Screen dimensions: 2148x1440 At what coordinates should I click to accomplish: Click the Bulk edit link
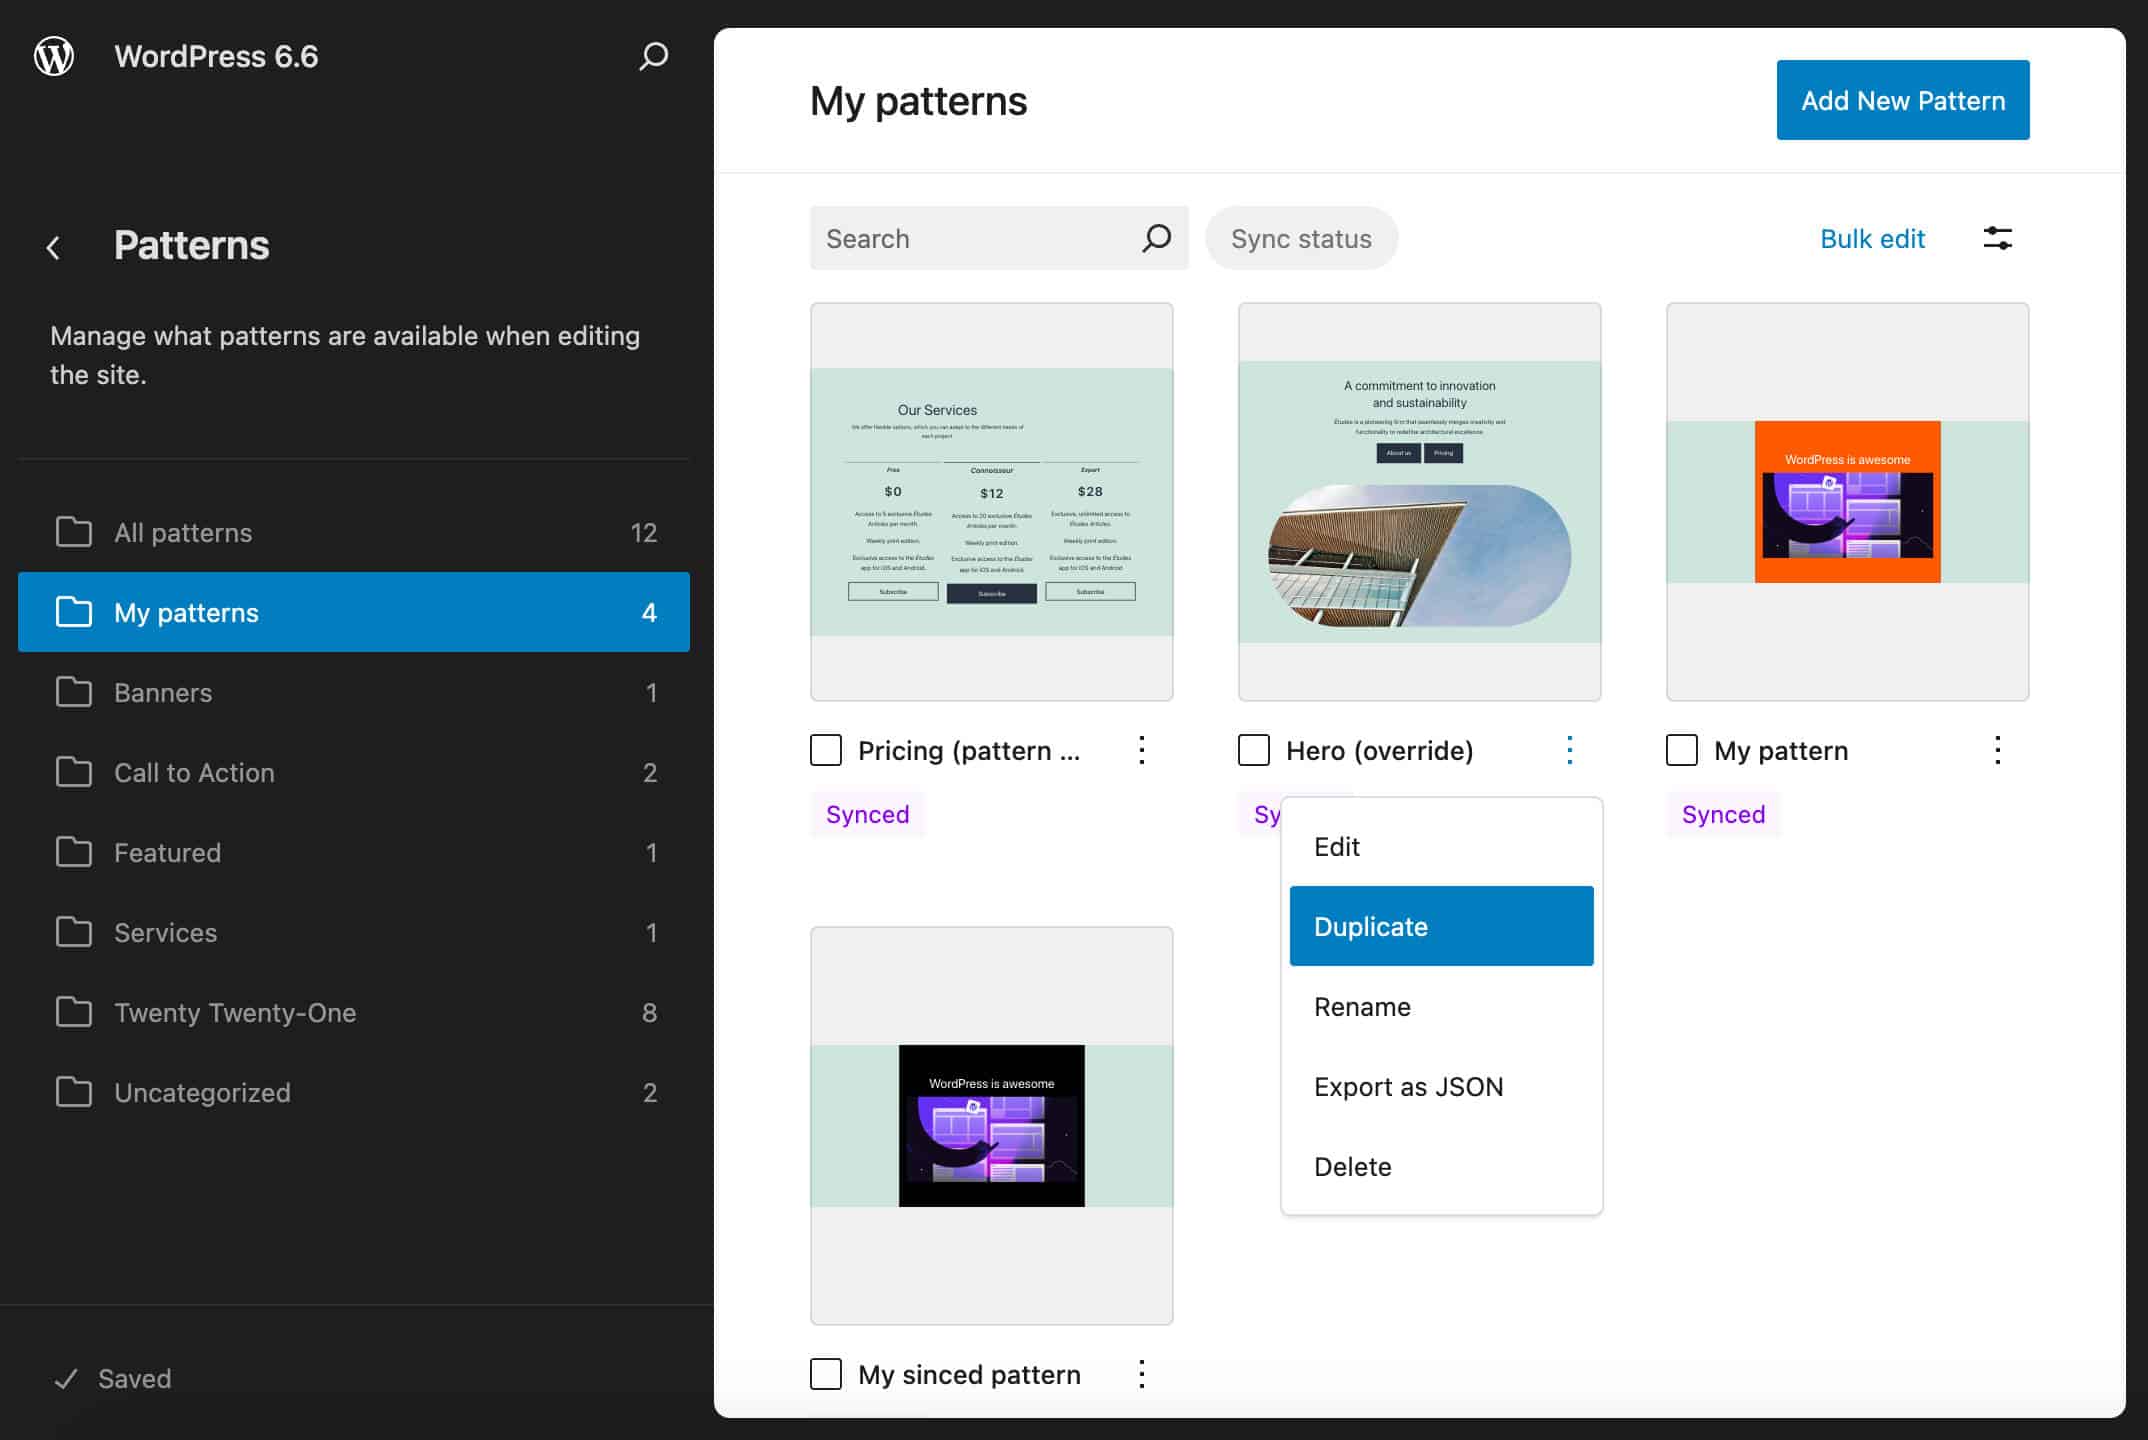point(1871,238)
